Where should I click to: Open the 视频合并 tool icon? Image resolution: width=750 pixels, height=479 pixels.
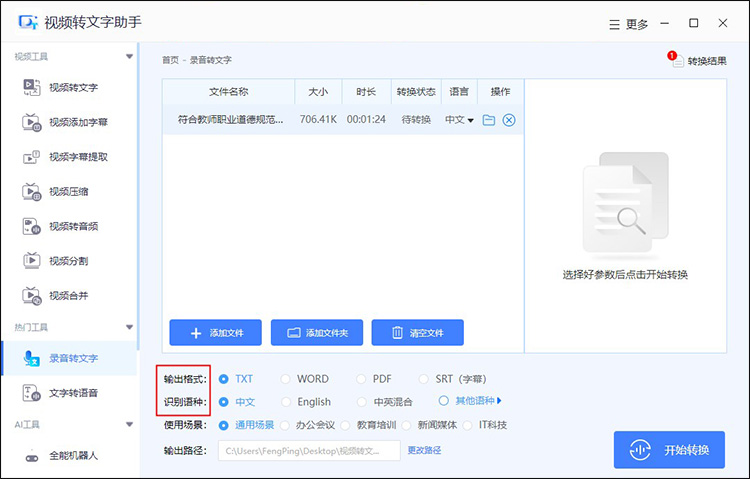click(x=32, y=295)
